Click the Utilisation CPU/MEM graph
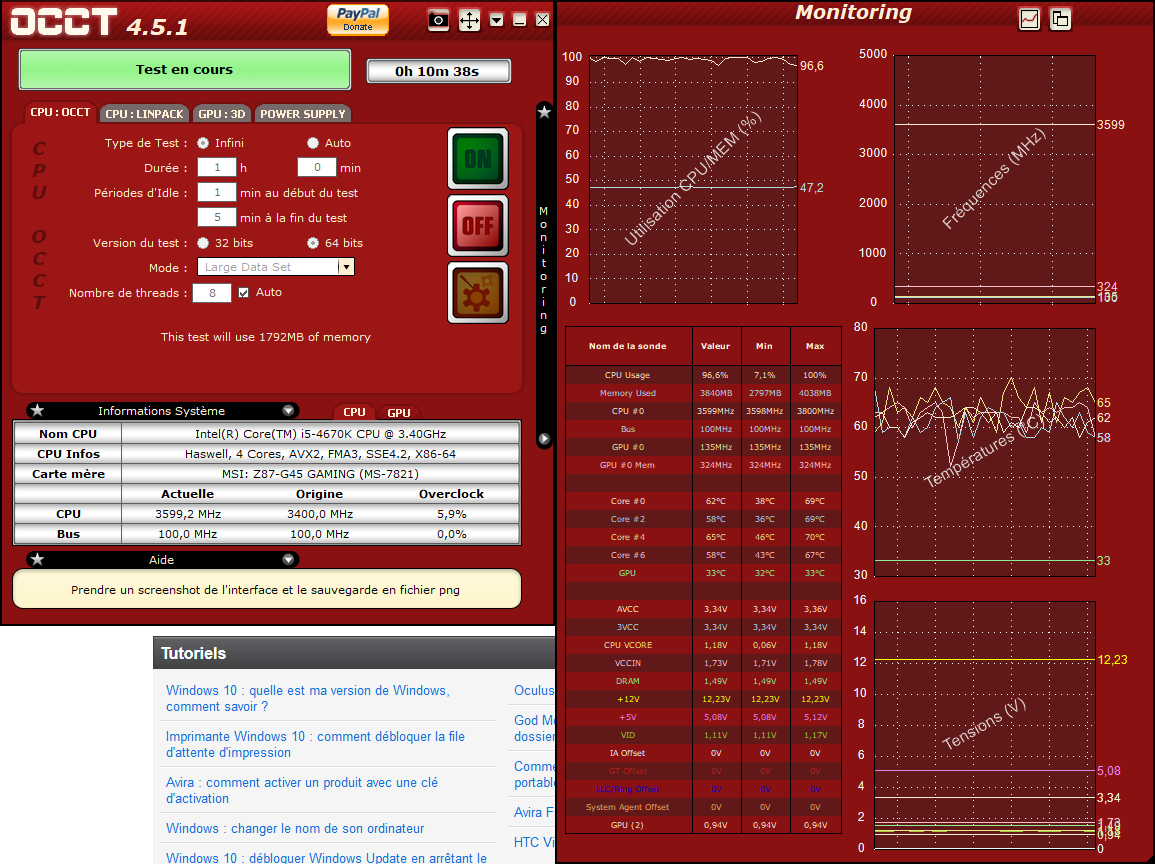Screen dimensions: 1155x864 693,179
